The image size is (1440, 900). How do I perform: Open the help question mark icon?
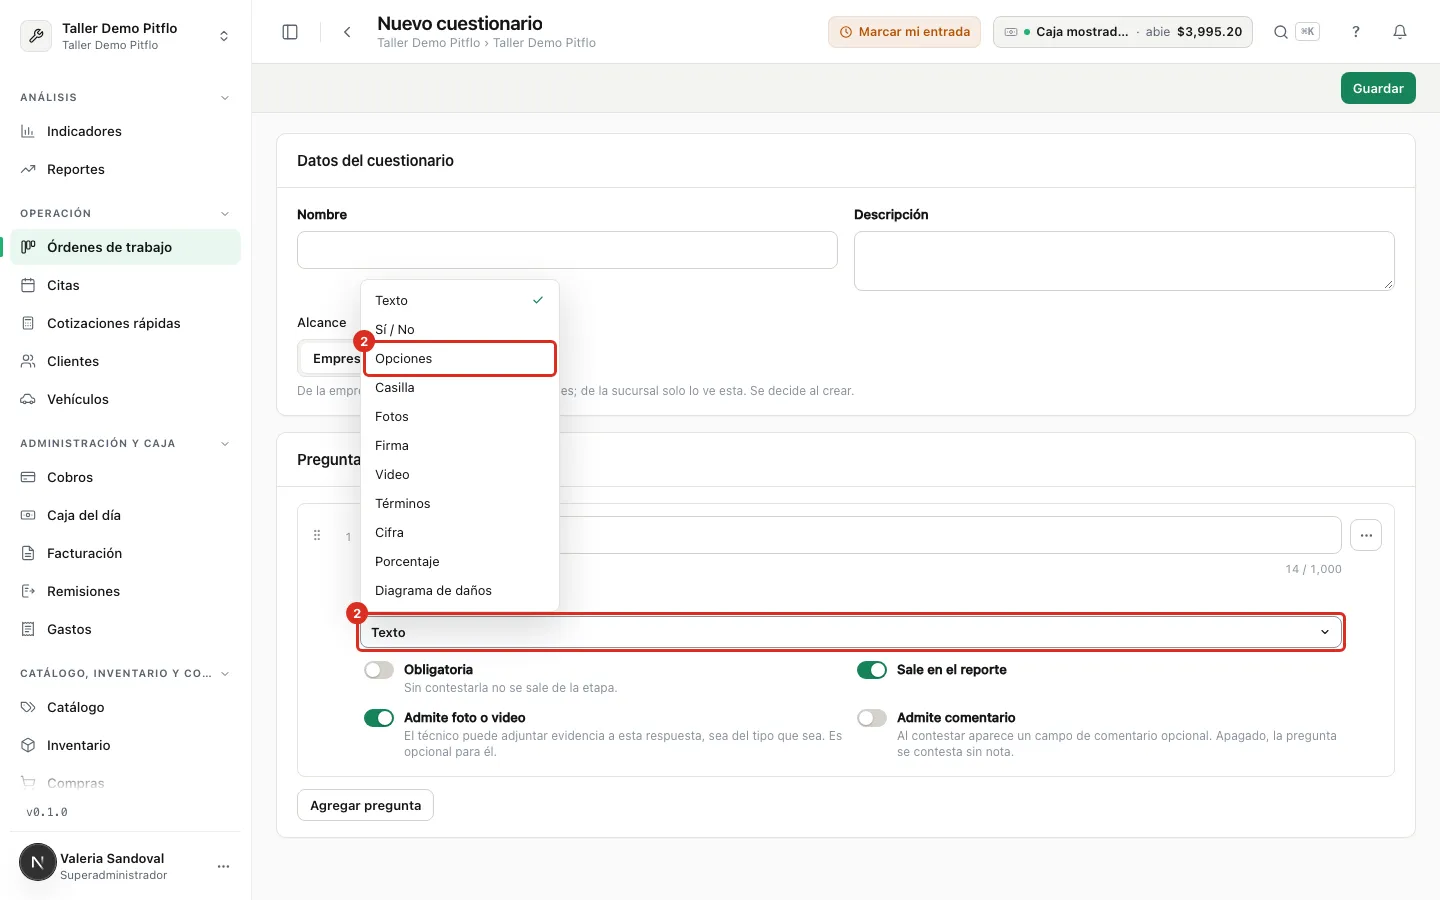point(1356,32)
